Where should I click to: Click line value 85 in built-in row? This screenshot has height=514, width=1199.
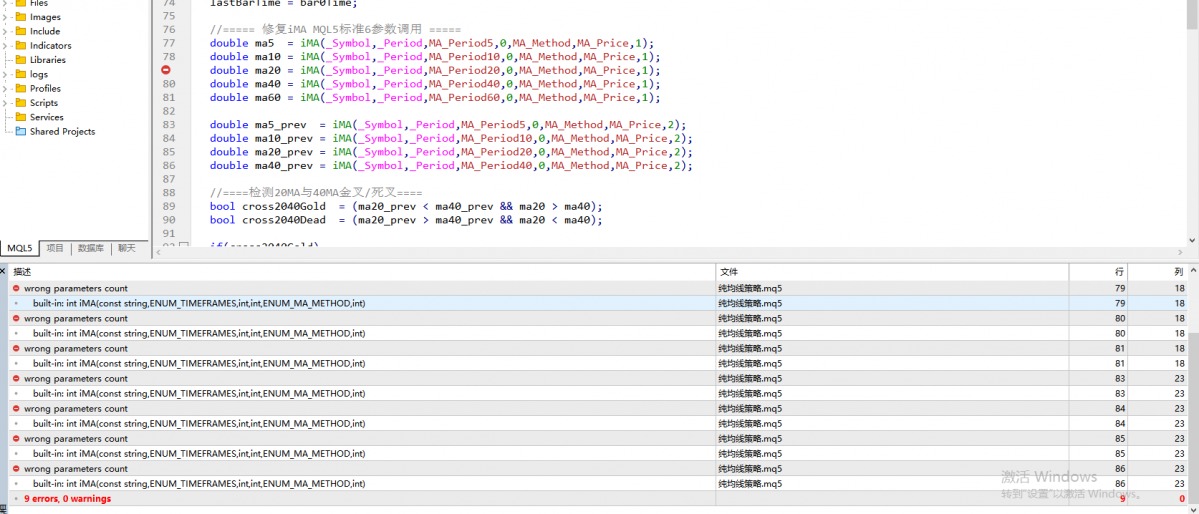(x=1119, y=454)
